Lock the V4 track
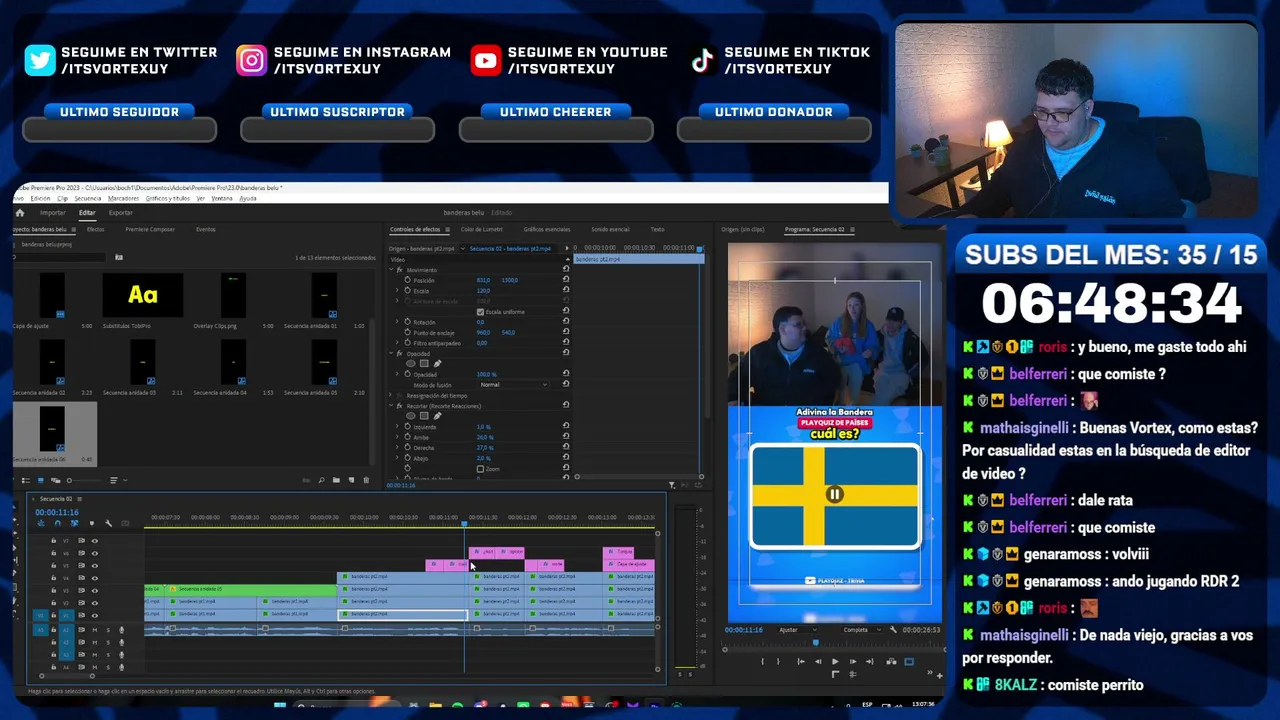The height and width of the screenshot is (720, 1280). pos(53,577)
